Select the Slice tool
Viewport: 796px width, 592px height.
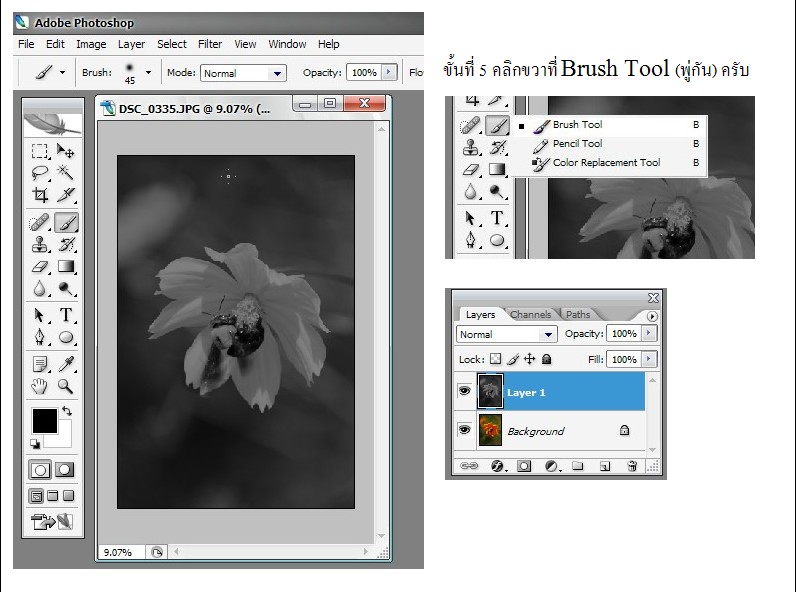[66, 194]
